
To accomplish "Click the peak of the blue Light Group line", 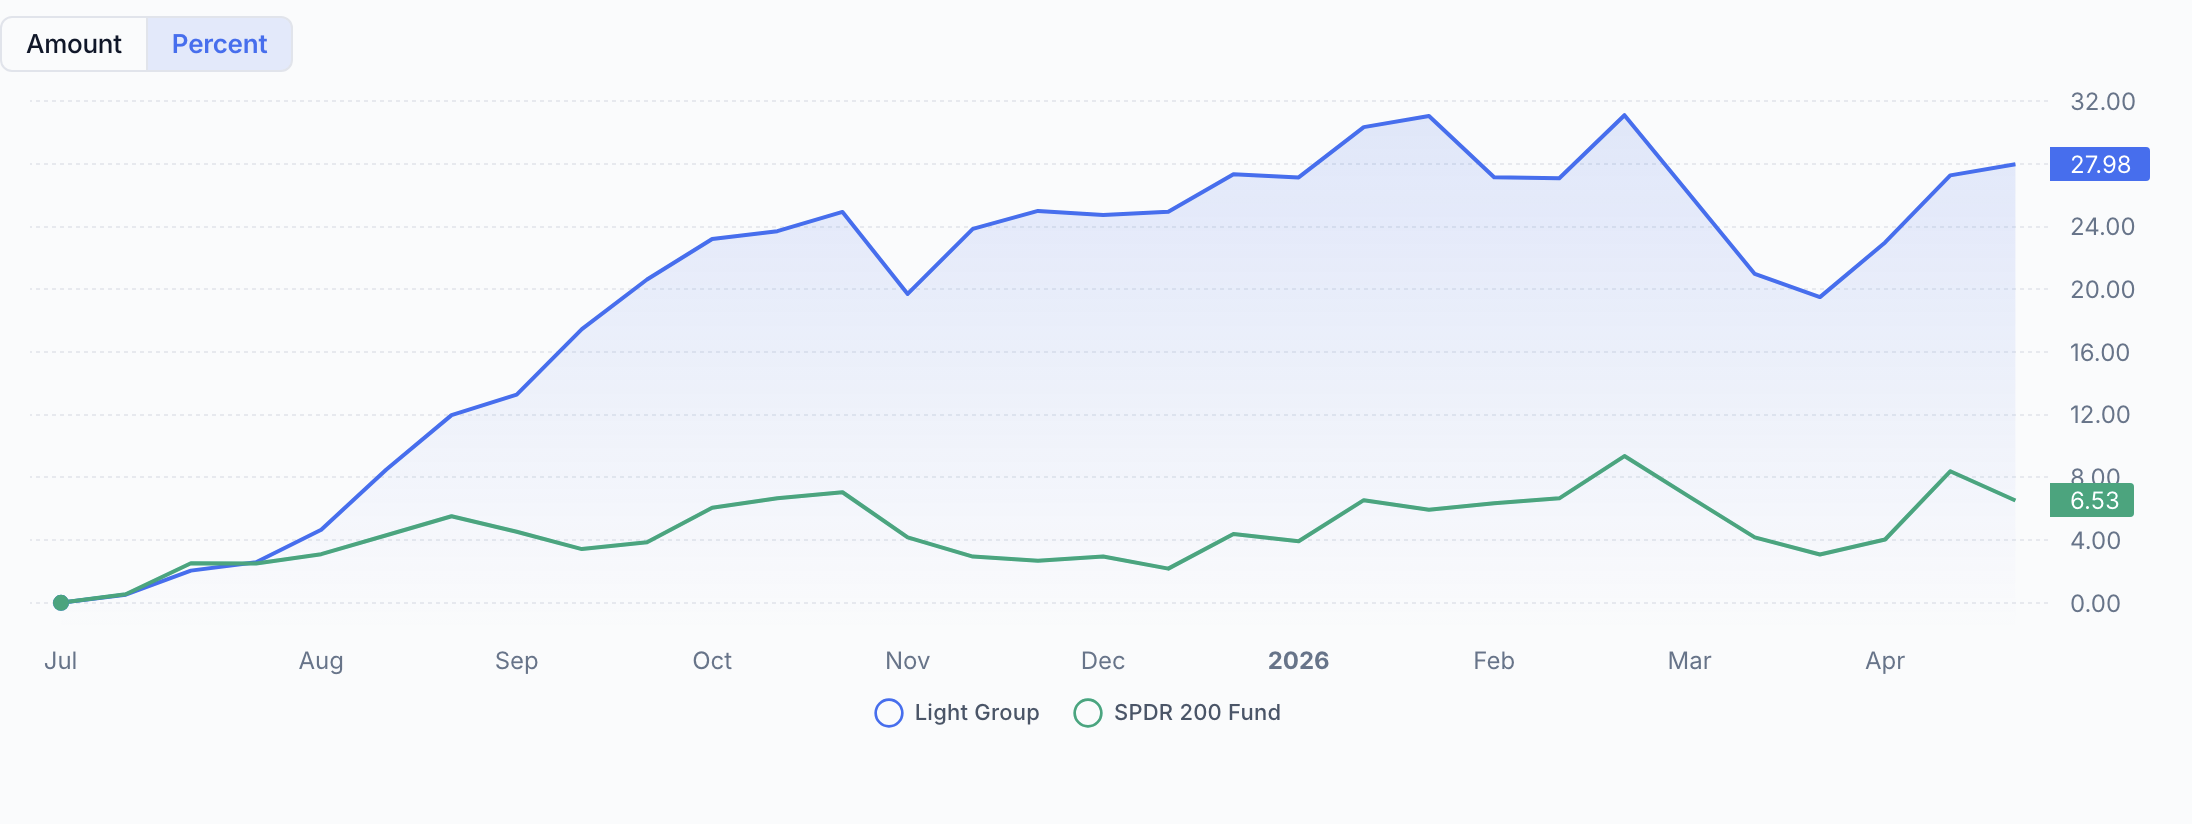I will (1625, 116).
